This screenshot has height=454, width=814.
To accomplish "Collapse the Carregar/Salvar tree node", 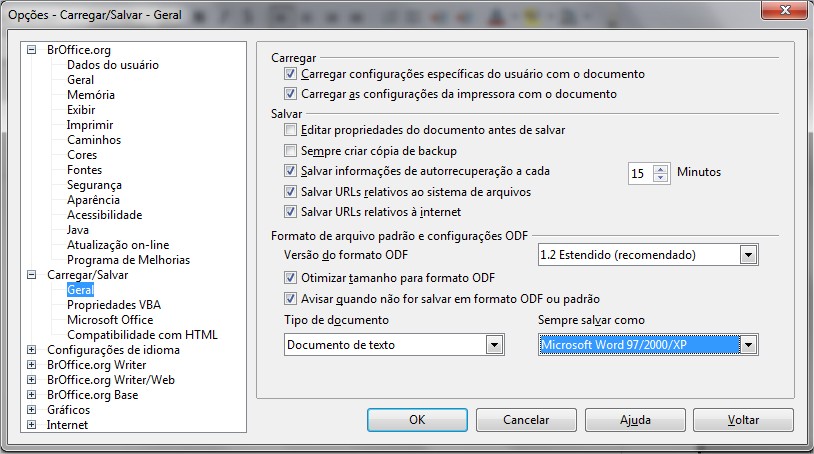I will [32, 275].
